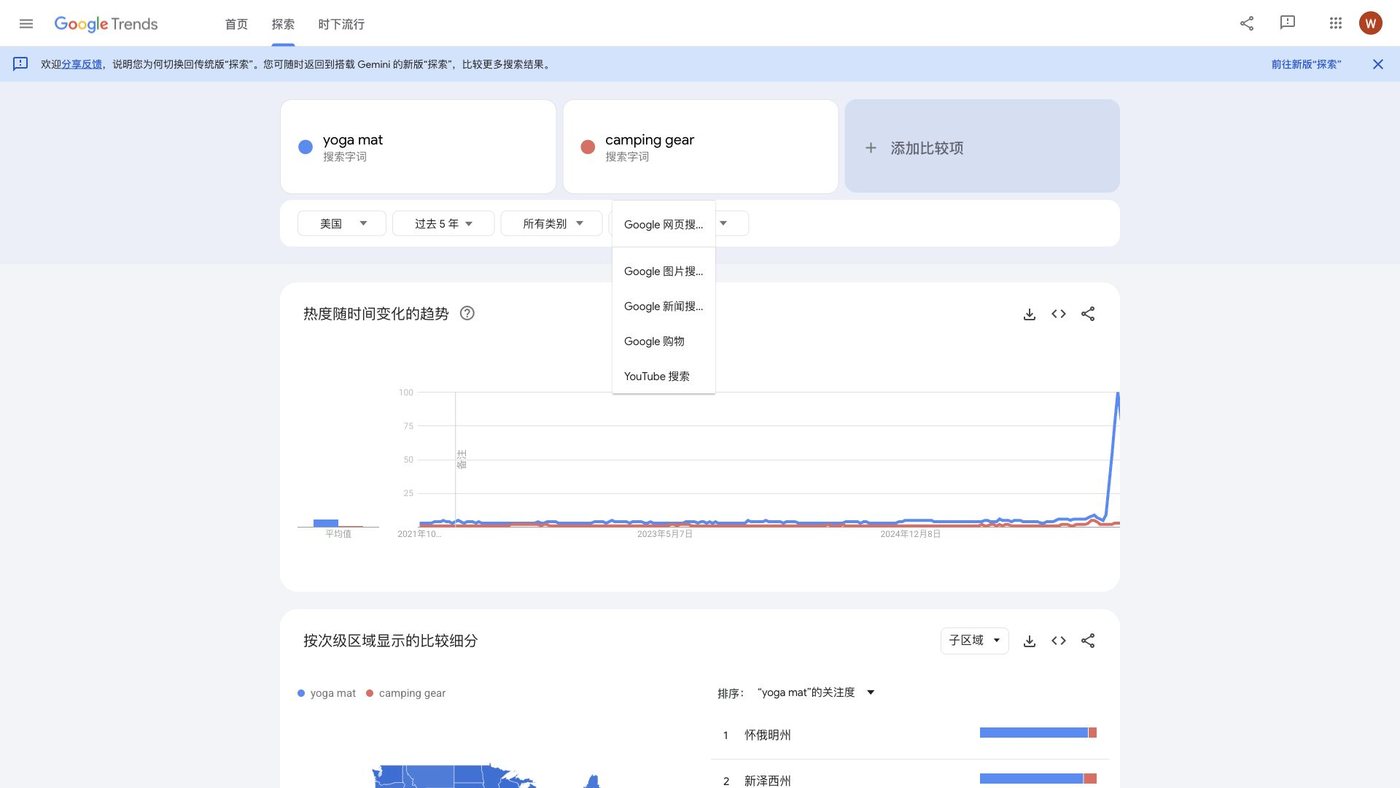This screenshot has height=788, width=1400.
Task: Click 新泽西州 in the region ranking
Action: click(x=768, y=781)
